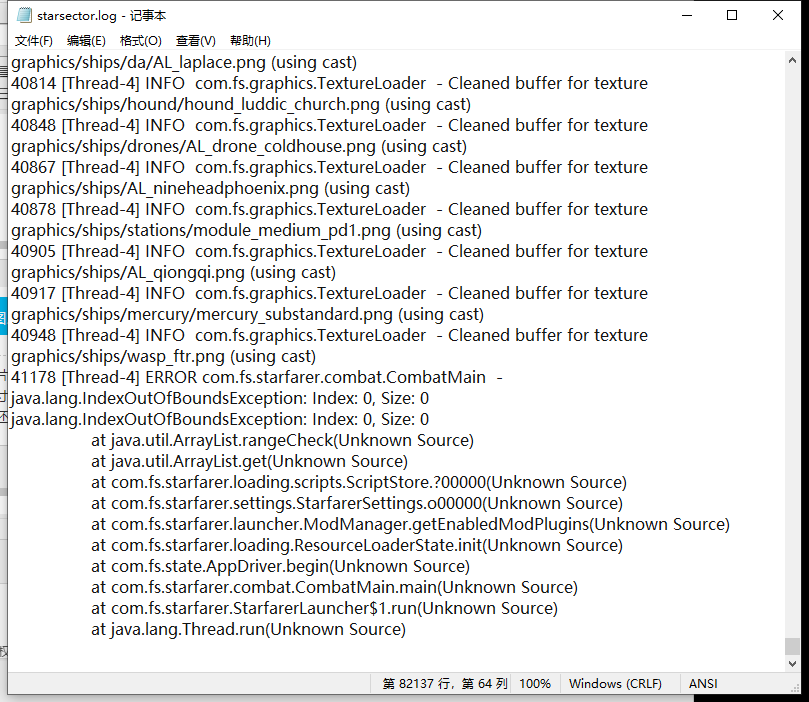
Task: Click the 100% zoom indicator
Action: click(x=535, y=683)
